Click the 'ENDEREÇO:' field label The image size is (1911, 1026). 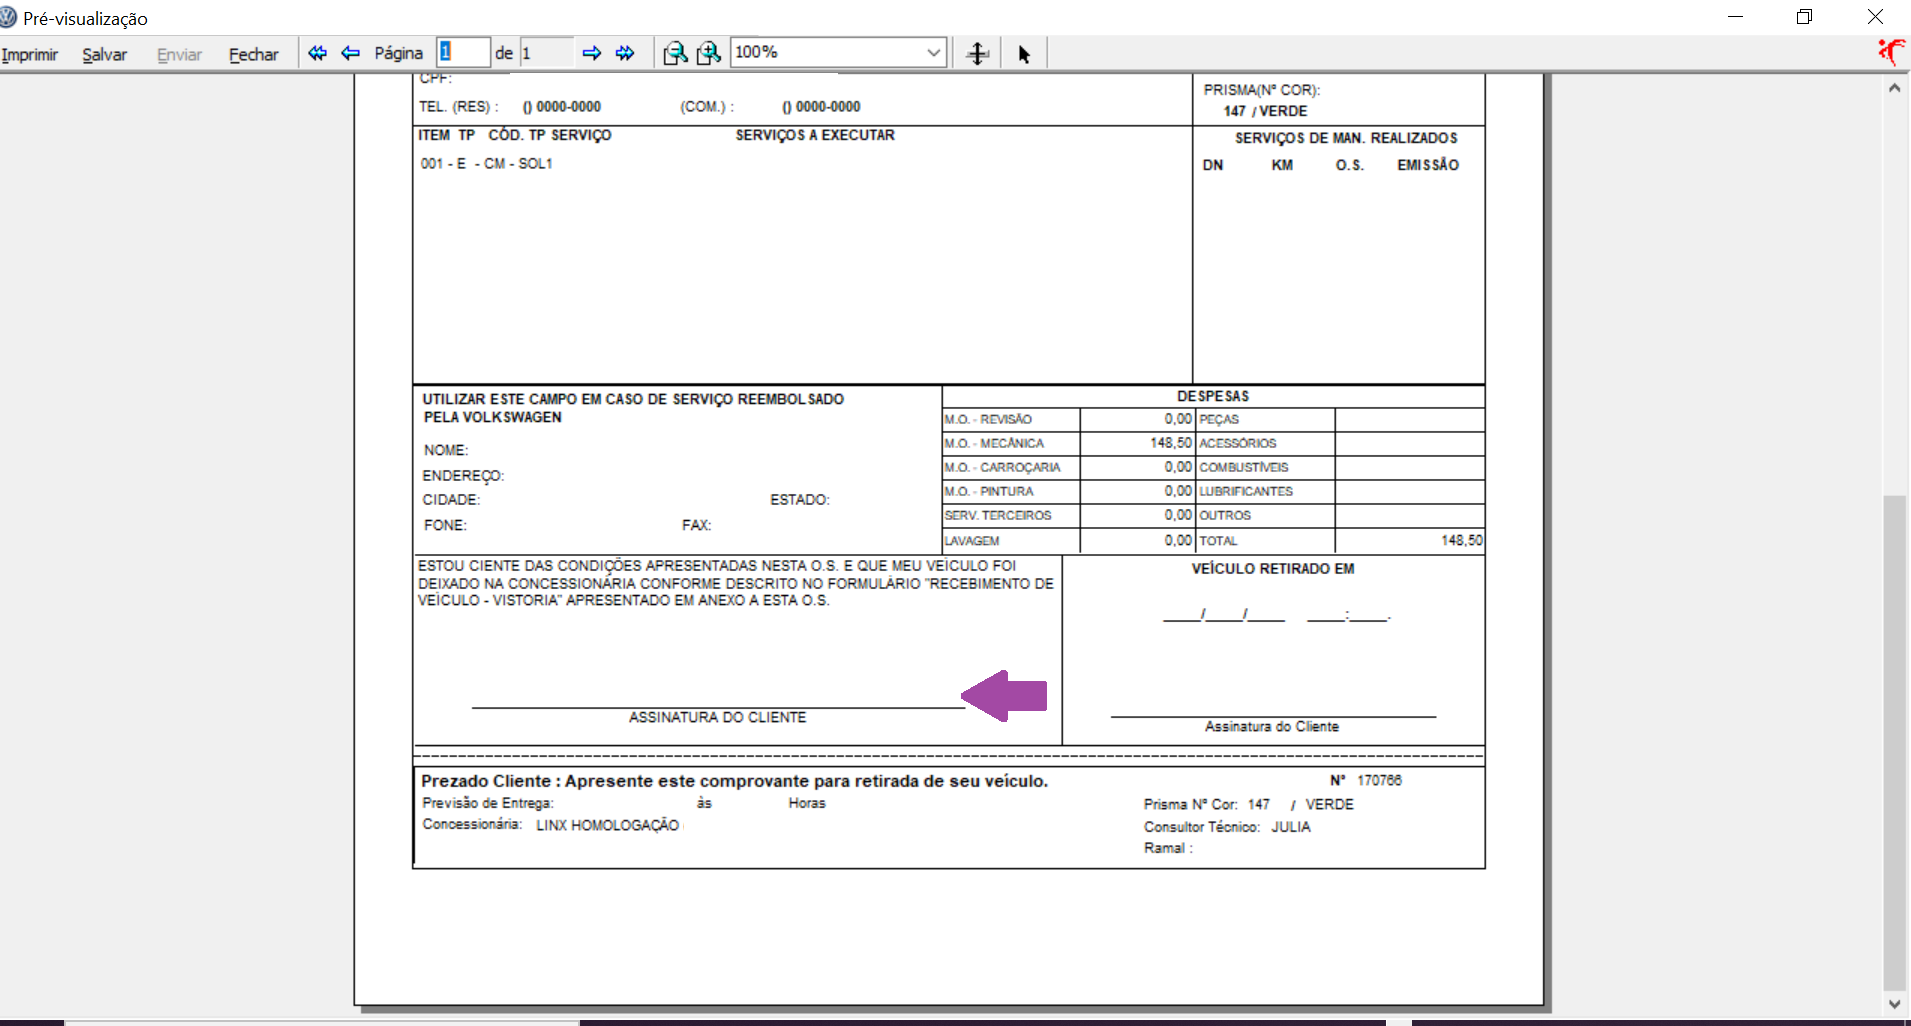pos(463,476)
